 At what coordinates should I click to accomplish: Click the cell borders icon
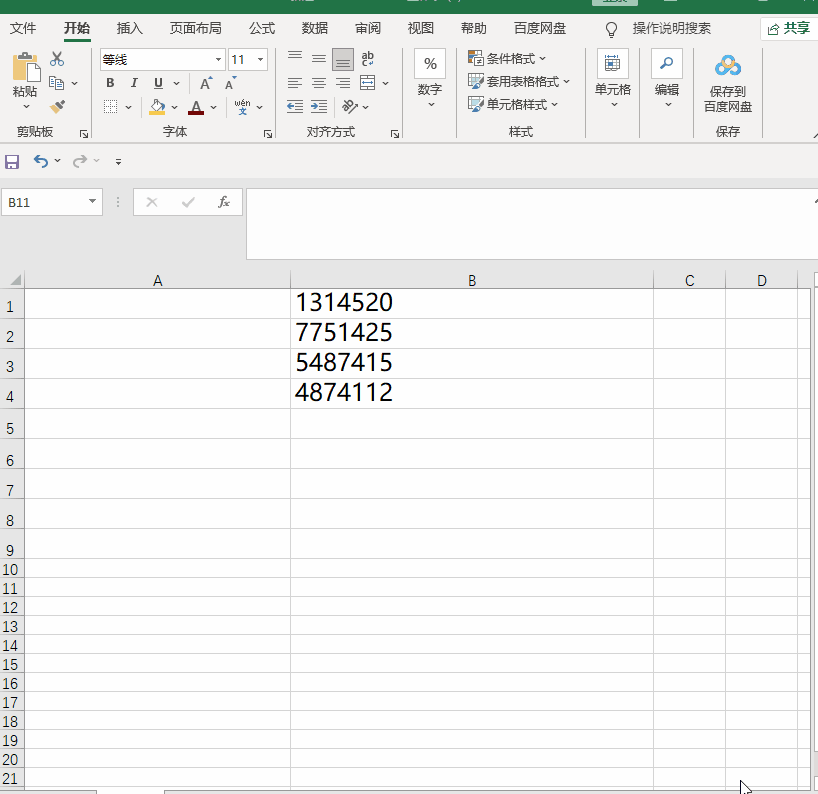point(110,107)
